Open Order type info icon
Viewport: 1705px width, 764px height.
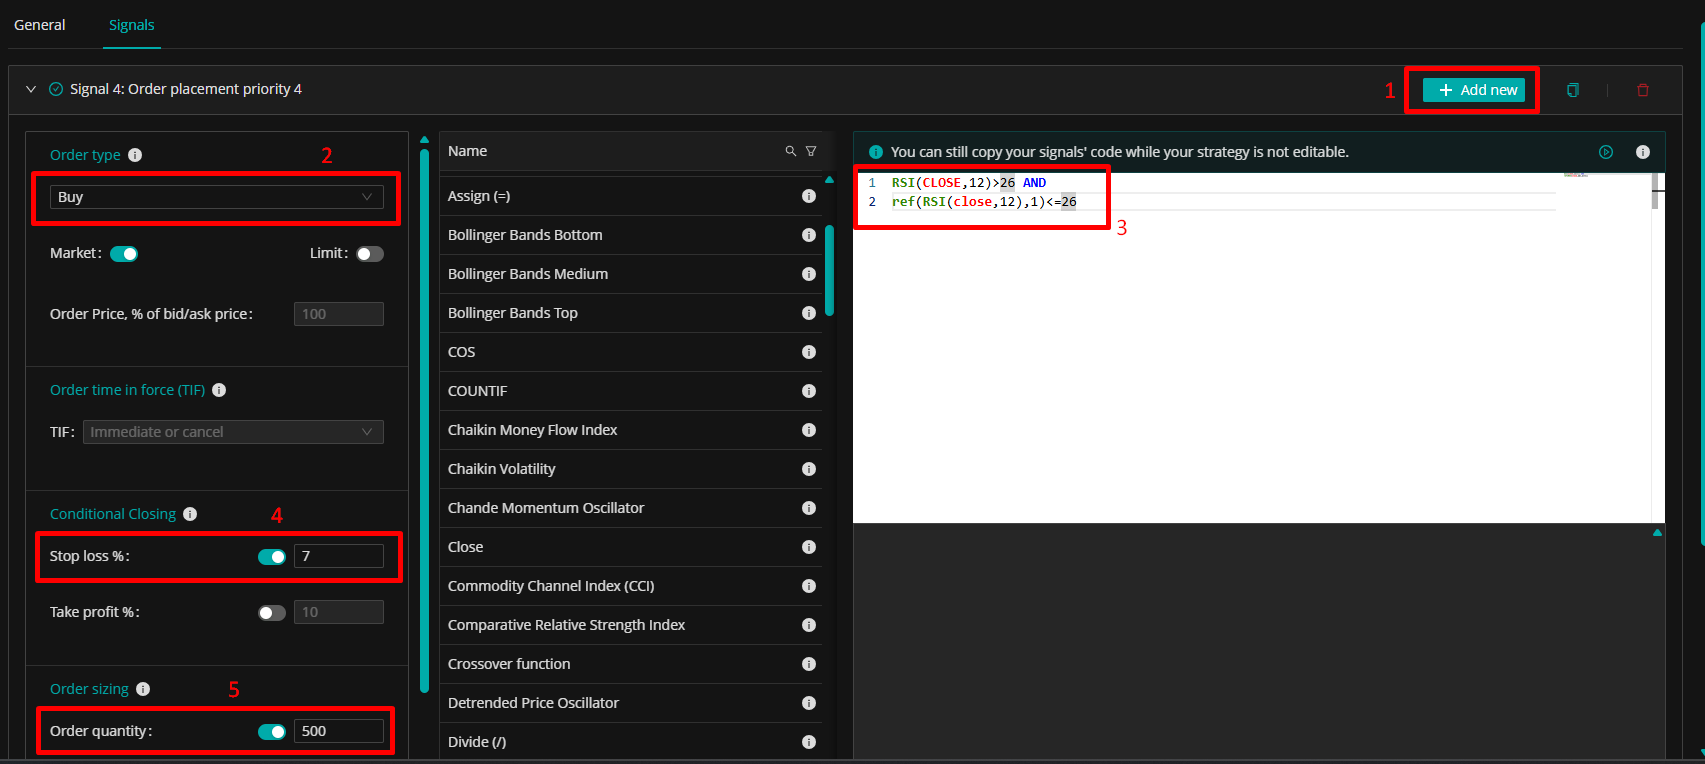point(135,155)
